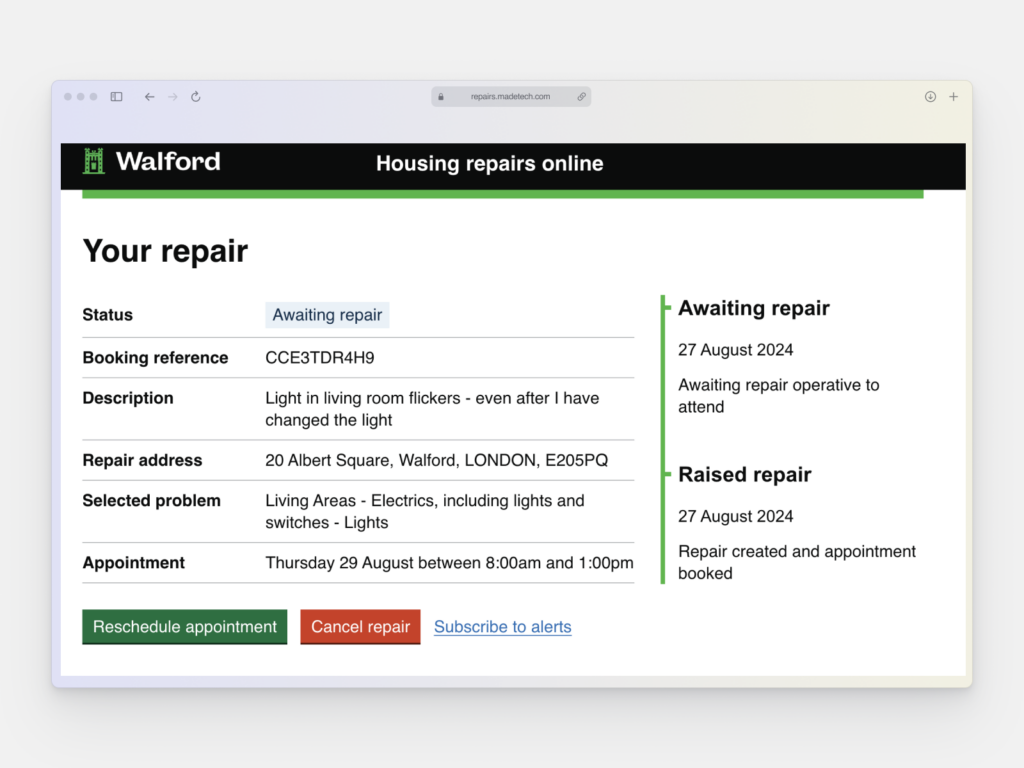
Task: Focus the repairs.madetech.com address field
Action: [511, 97]
